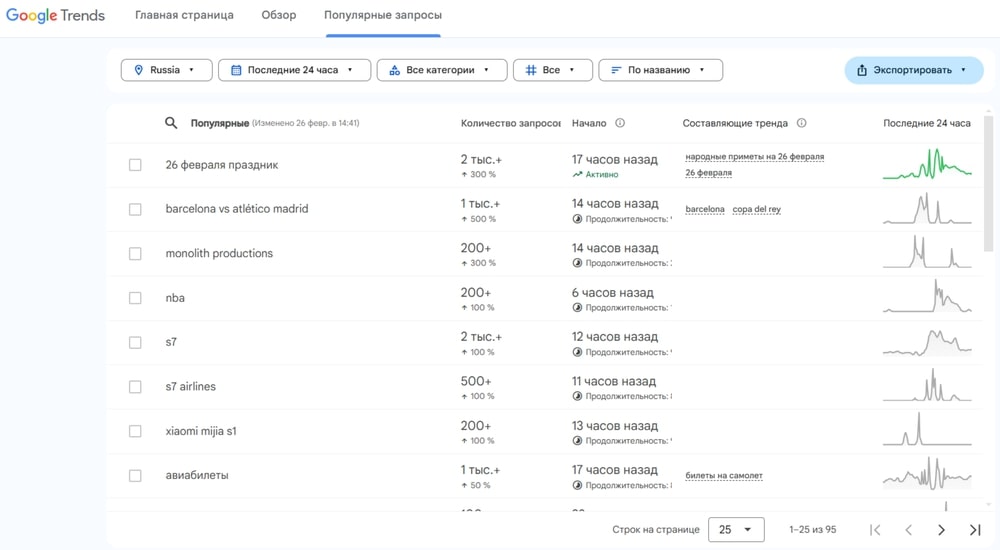Toggle the checkbox for the s7 row
This screenshot has width=1000, height=550.
click(135, 342)
